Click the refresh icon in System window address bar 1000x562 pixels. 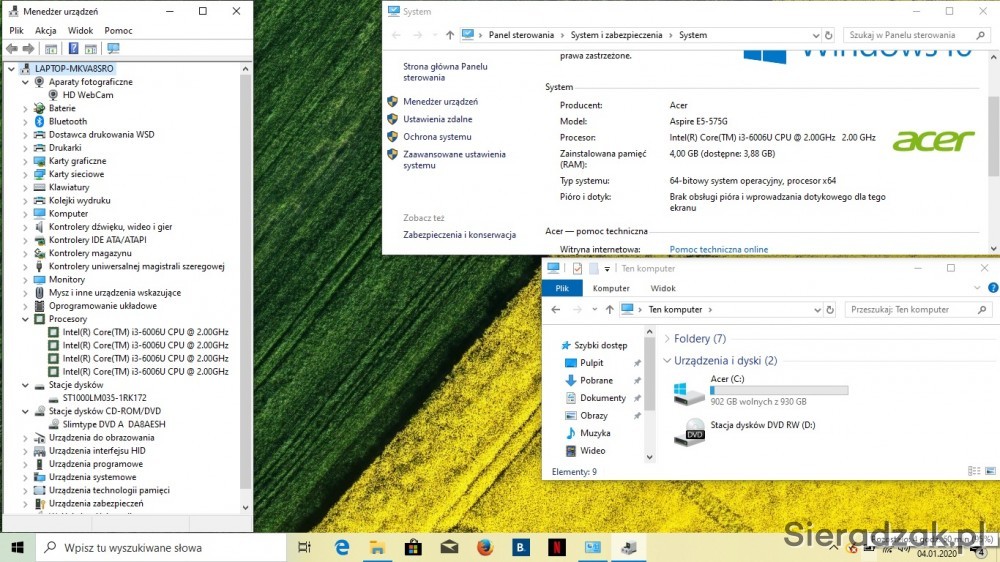tap(828, 35)
